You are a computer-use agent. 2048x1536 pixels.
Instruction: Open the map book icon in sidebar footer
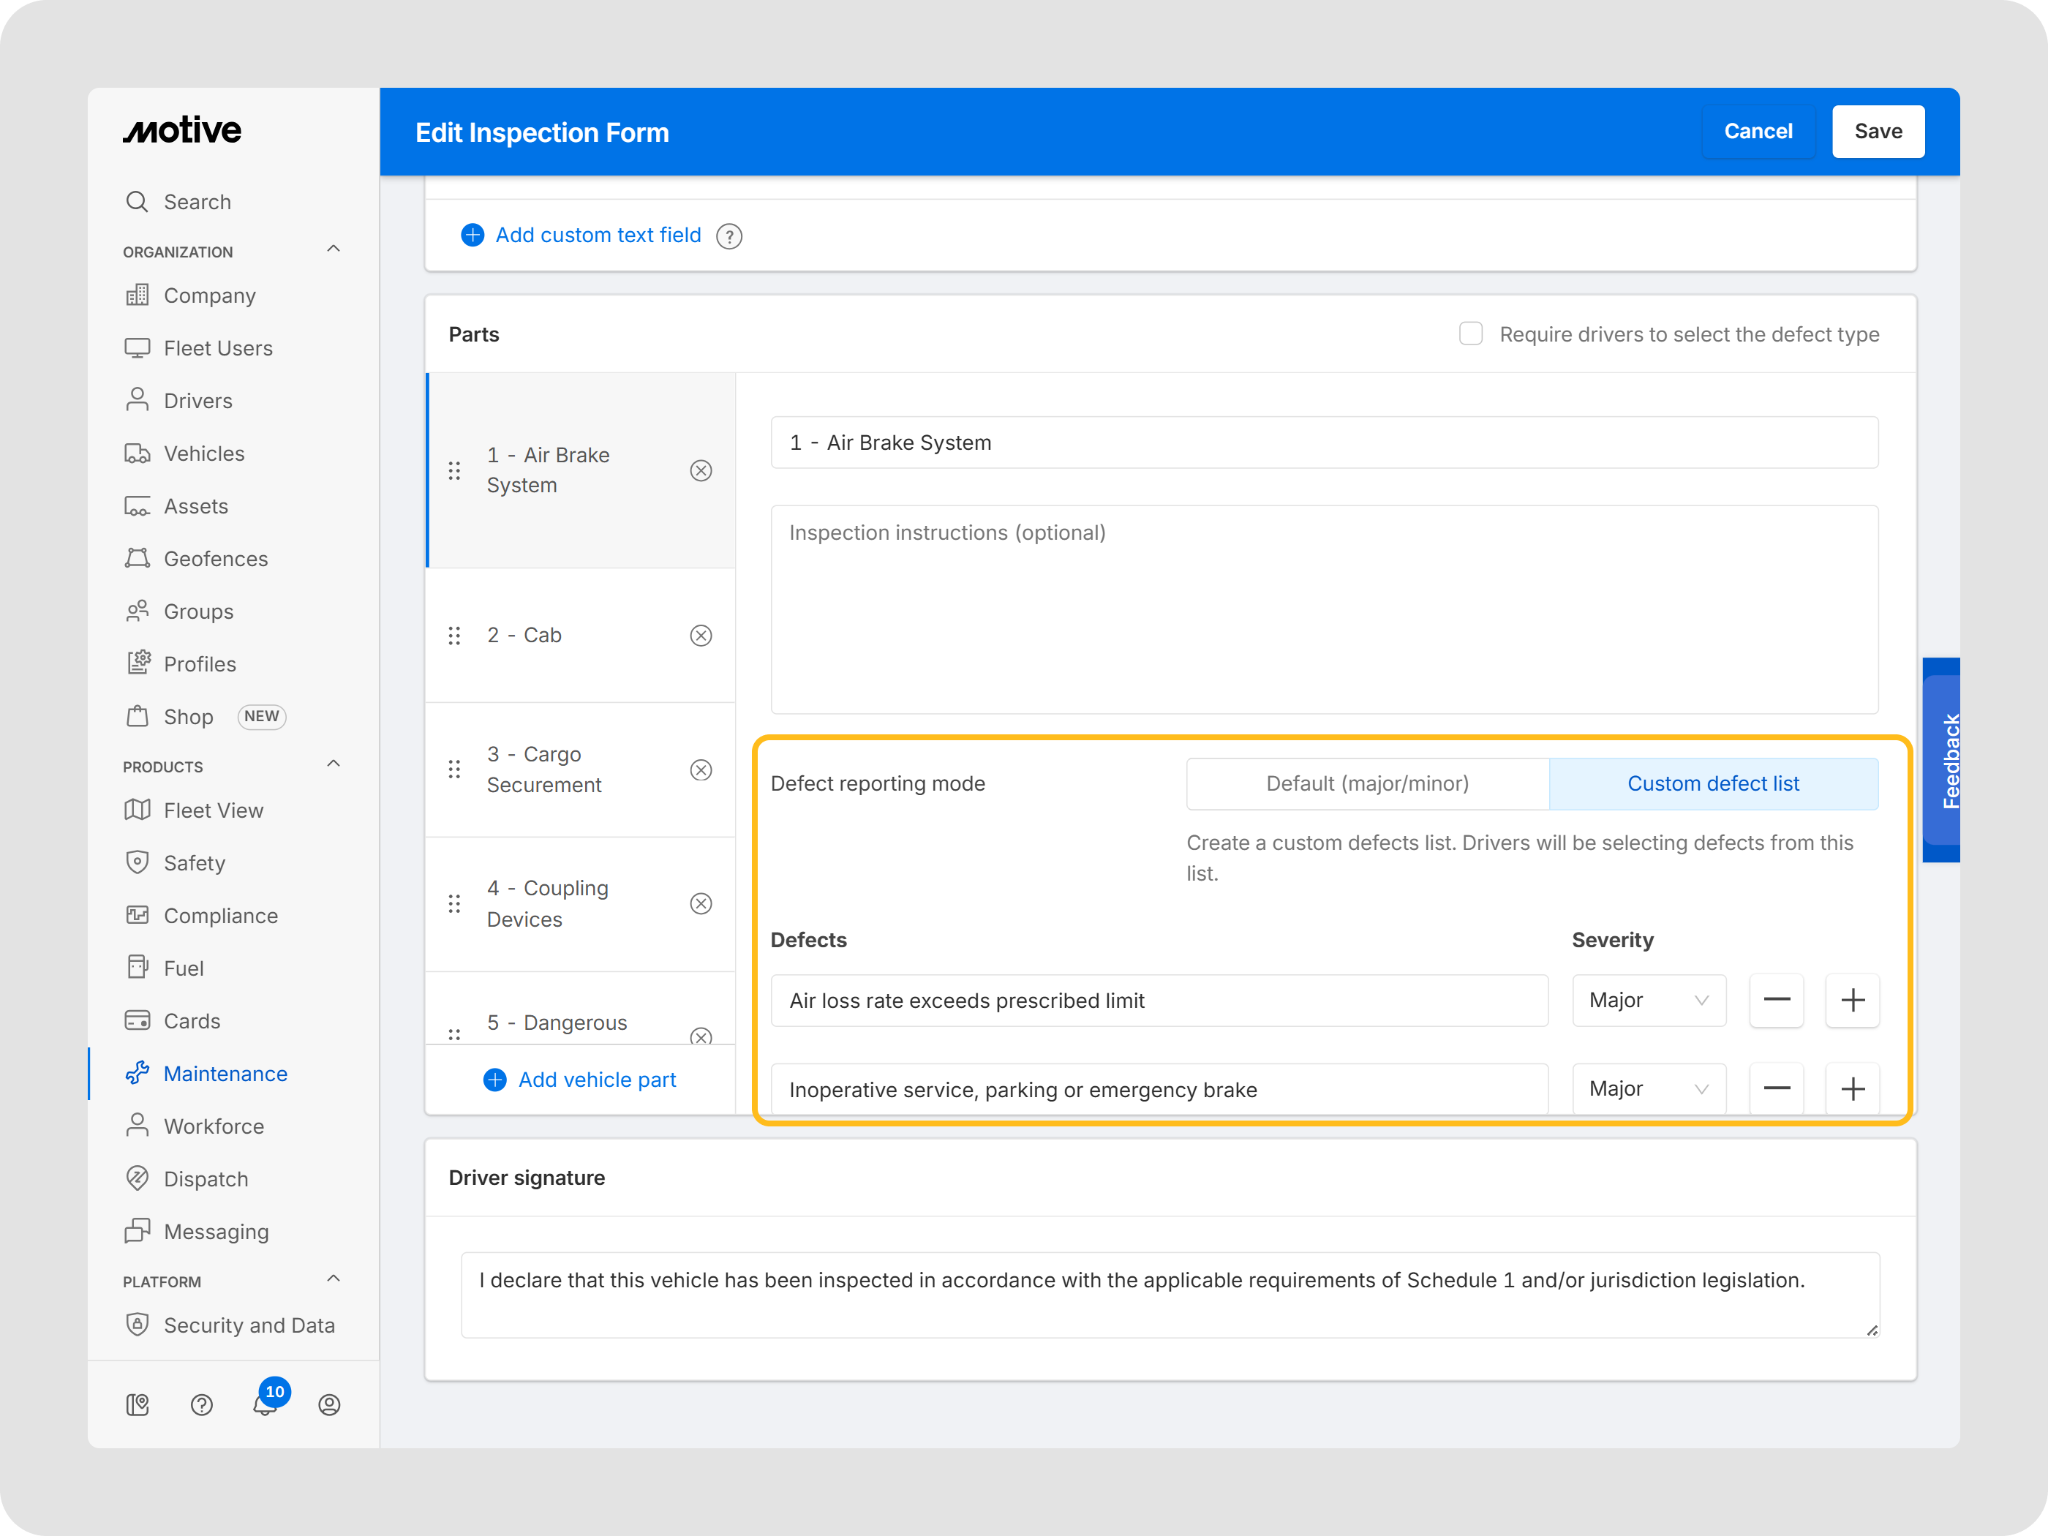[138, 1404]
